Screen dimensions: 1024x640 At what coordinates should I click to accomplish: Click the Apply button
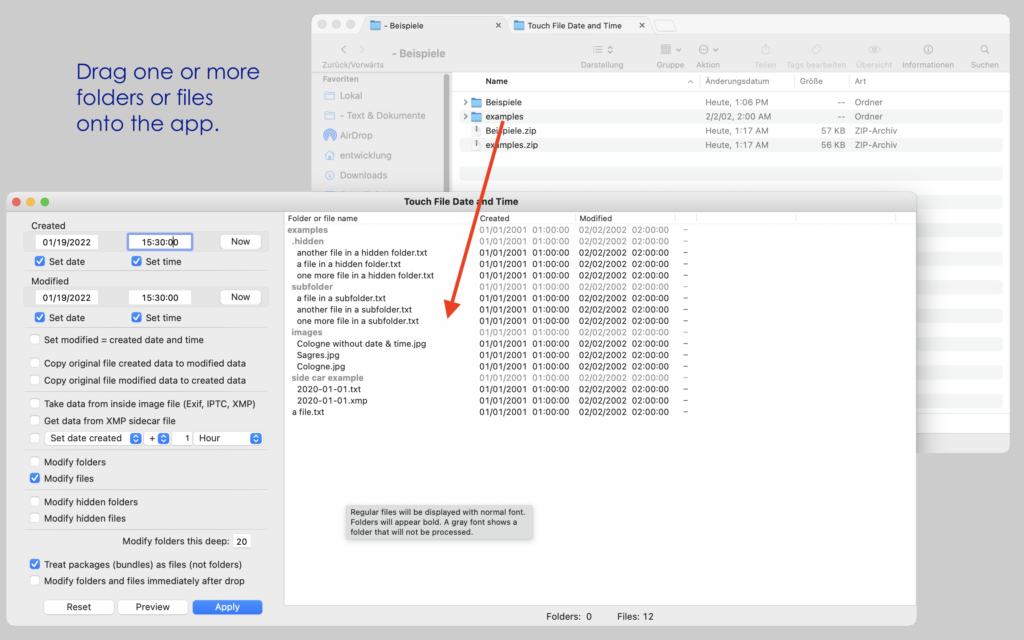(x=227, y=607)
